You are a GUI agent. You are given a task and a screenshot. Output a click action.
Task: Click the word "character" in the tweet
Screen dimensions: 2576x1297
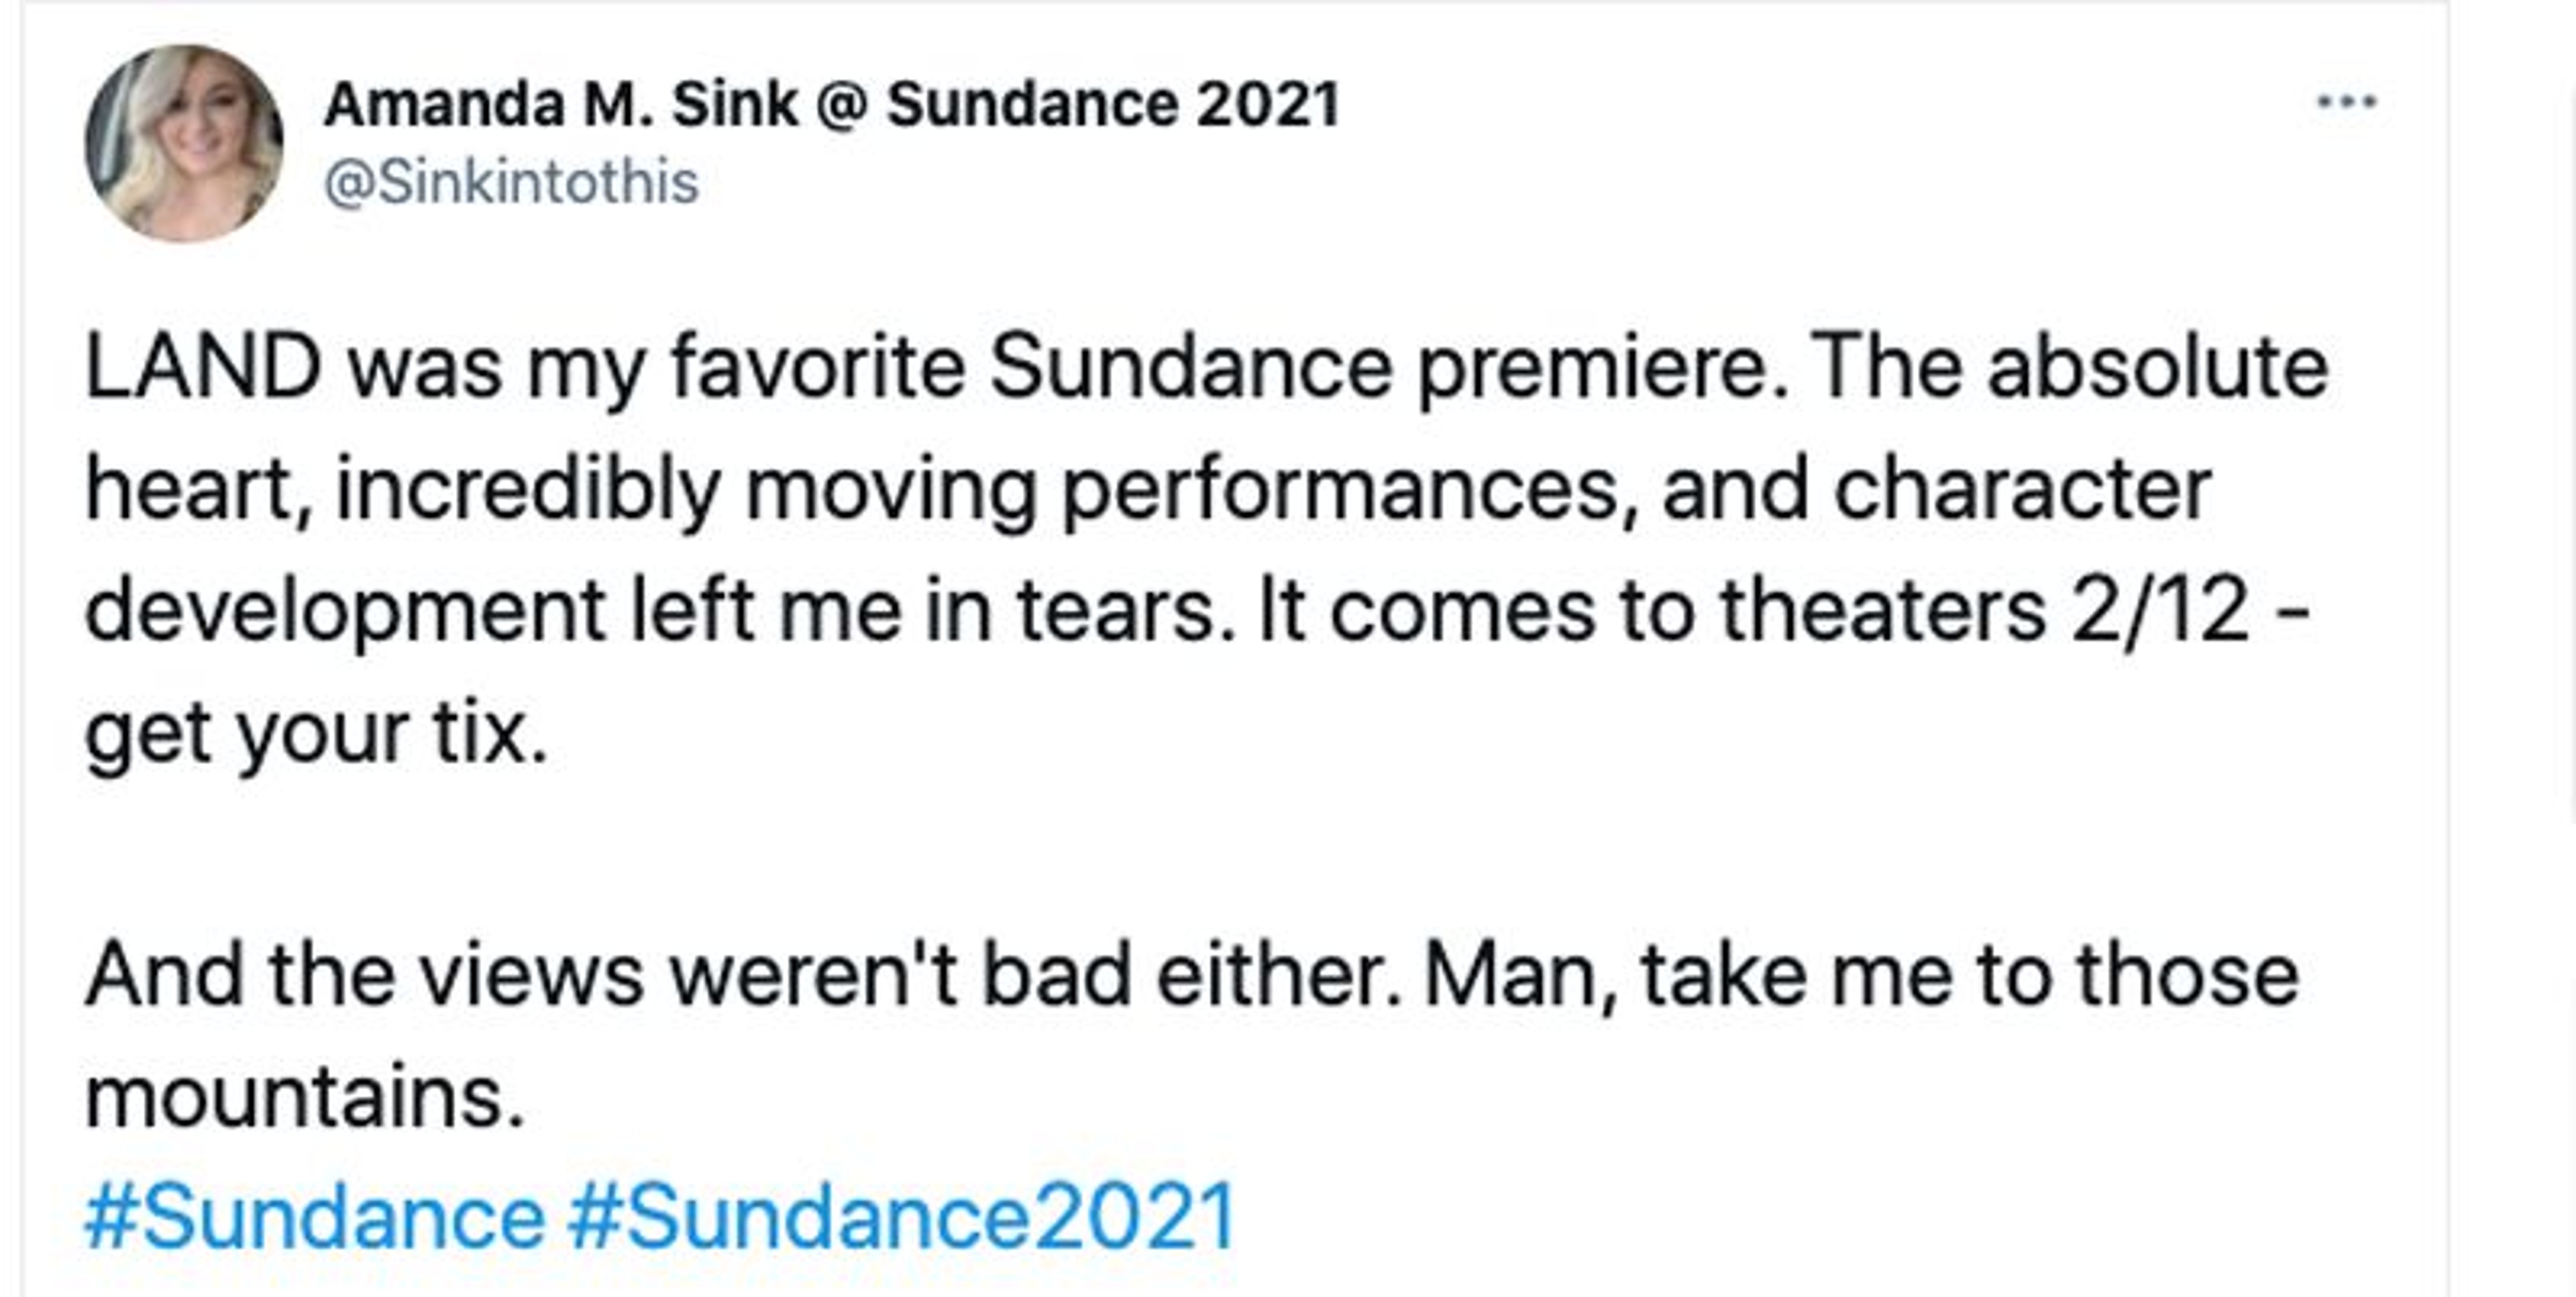click(x=2022, y=489)
